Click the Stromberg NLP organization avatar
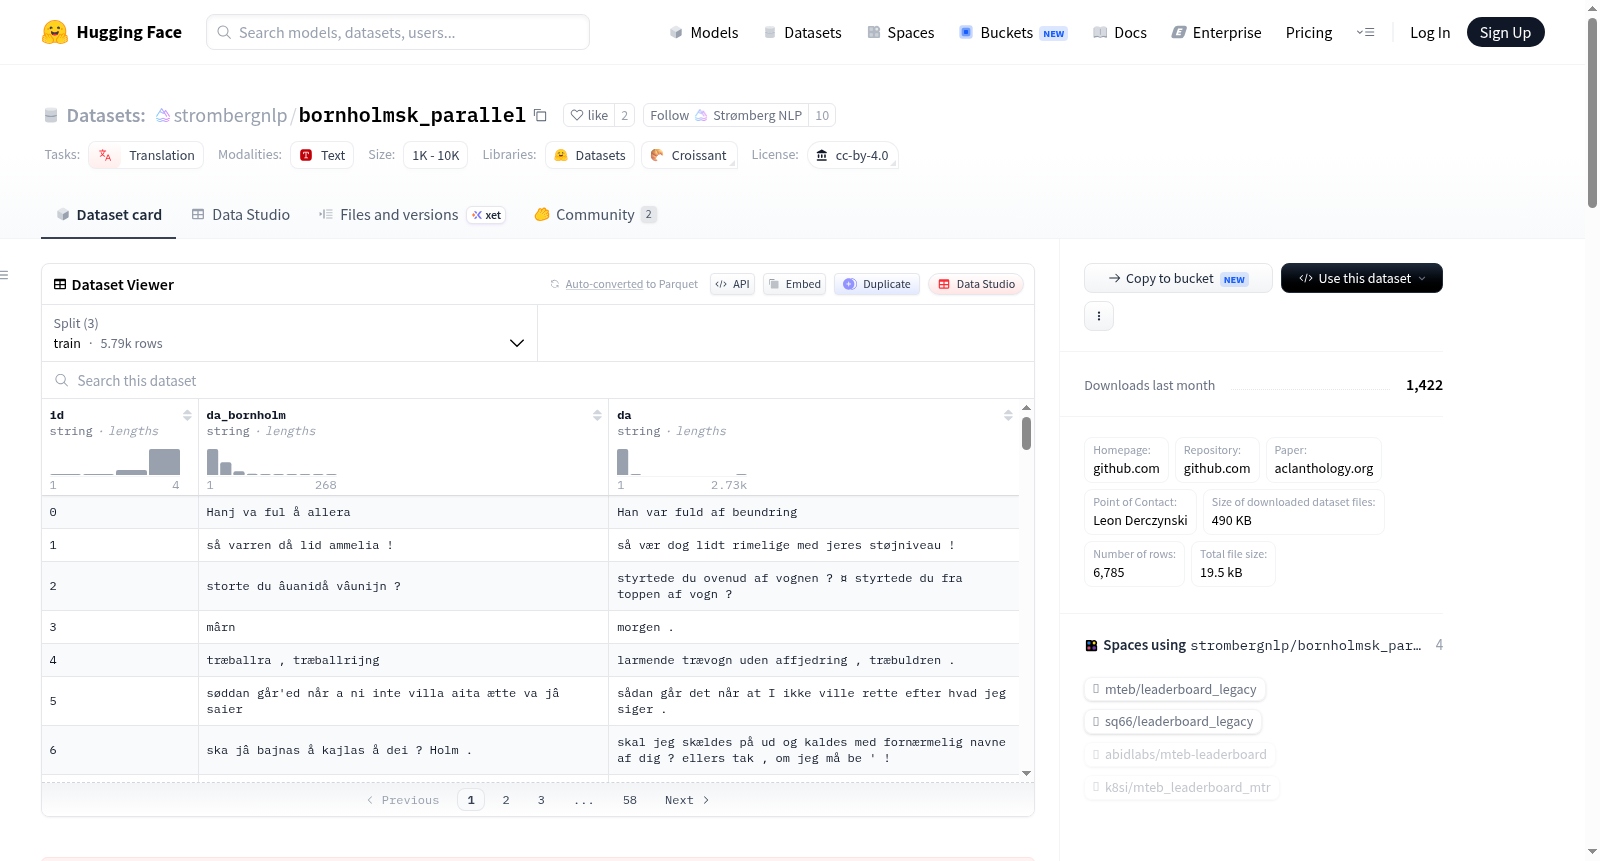 point(701,115)
